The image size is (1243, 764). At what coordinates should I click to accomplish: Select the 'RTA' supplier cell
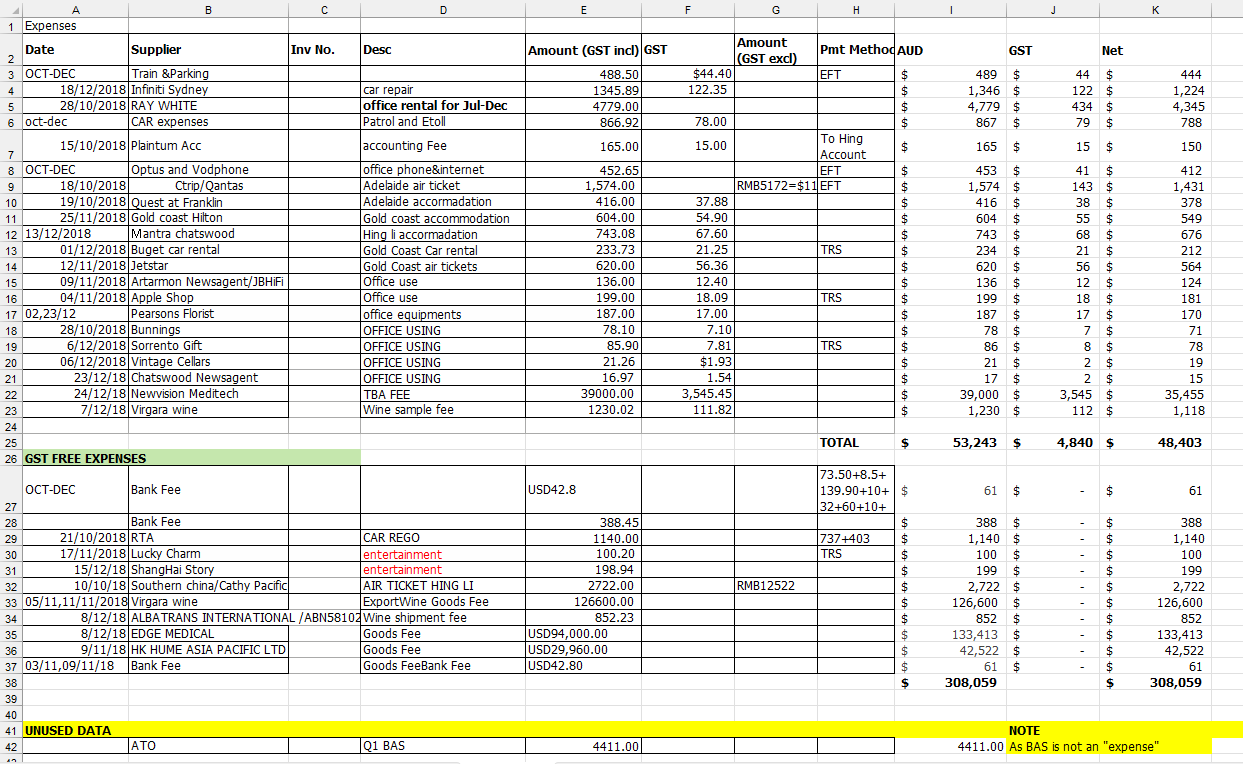[x=208, y=538]
